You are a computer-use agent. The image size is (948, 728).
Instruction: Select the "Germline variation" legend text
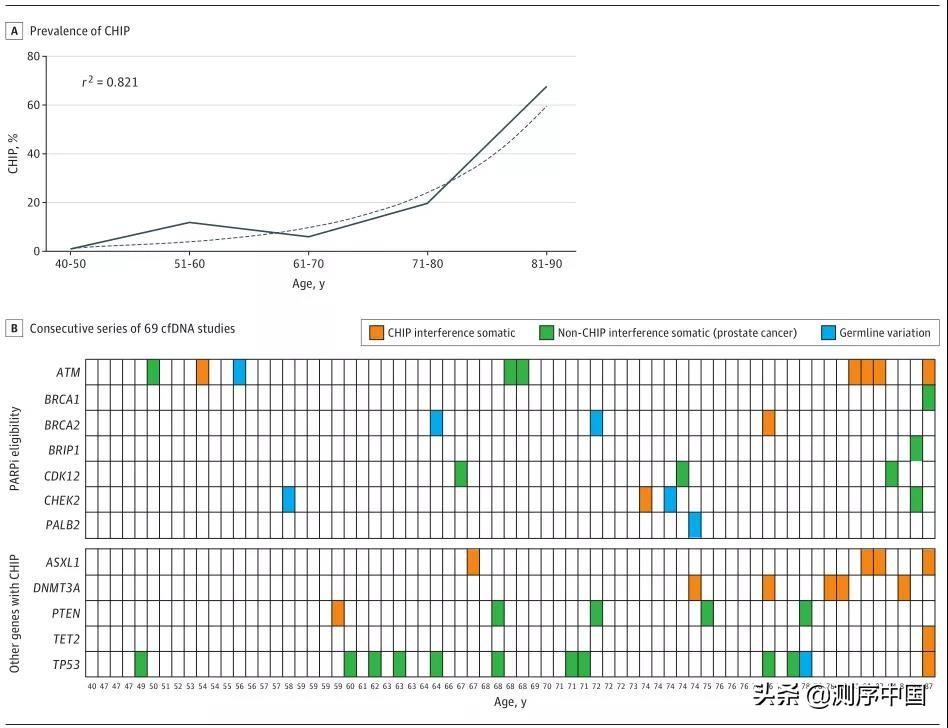click(x=885, y=333)
